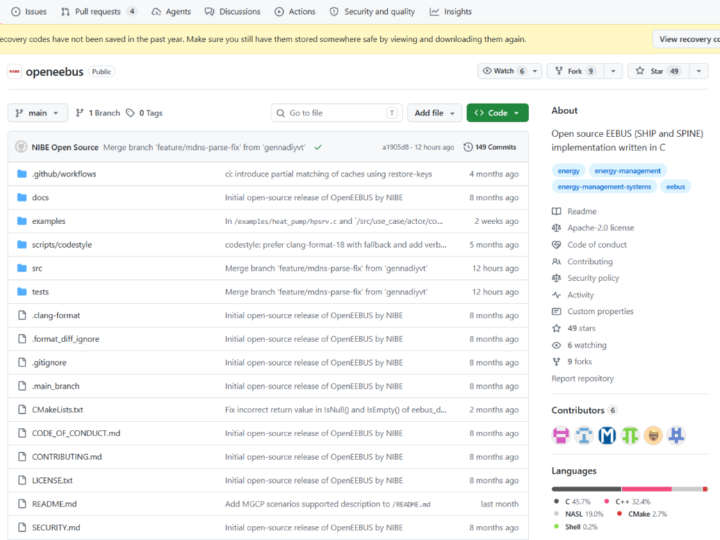Expand the Watch notifications dropdown arrow
This screenshot has height=540, width=720.
tap(535, 71)
